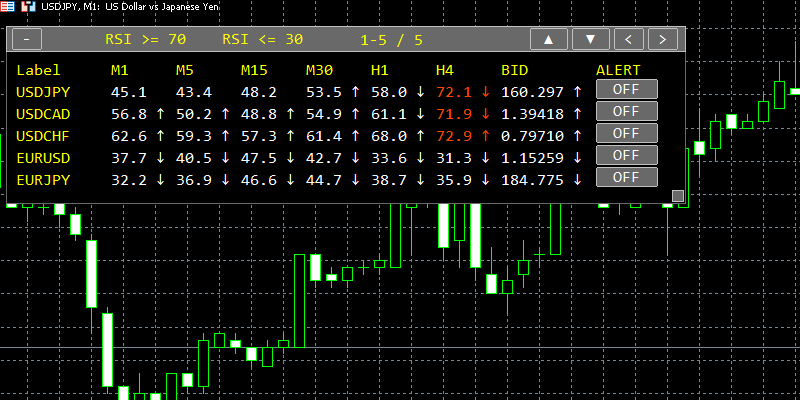800x400 pixels.
Task: Click the H4 column header
Action: pyautogui.click(x=445, y=70)
